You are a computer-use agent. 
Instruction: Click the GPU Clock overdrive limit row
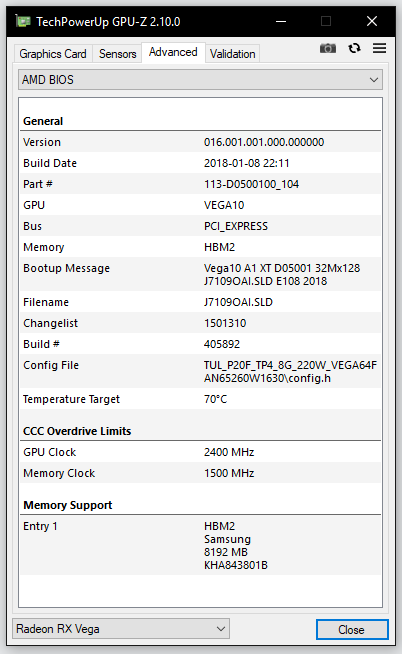[201, 452]
